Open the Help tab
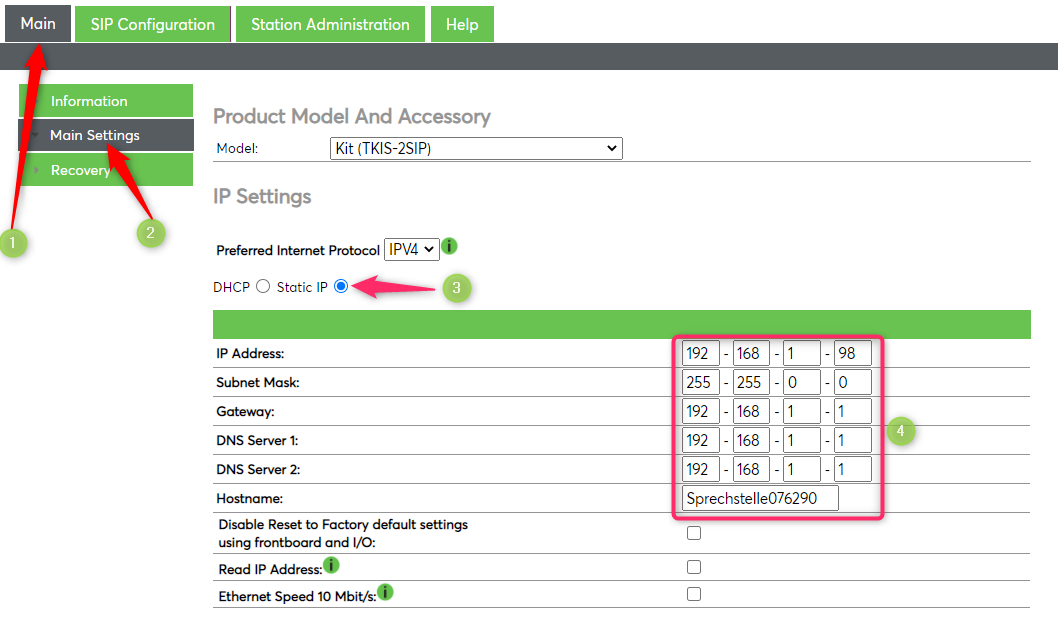Screen dimensions: 1058x621 click(462, 24)
